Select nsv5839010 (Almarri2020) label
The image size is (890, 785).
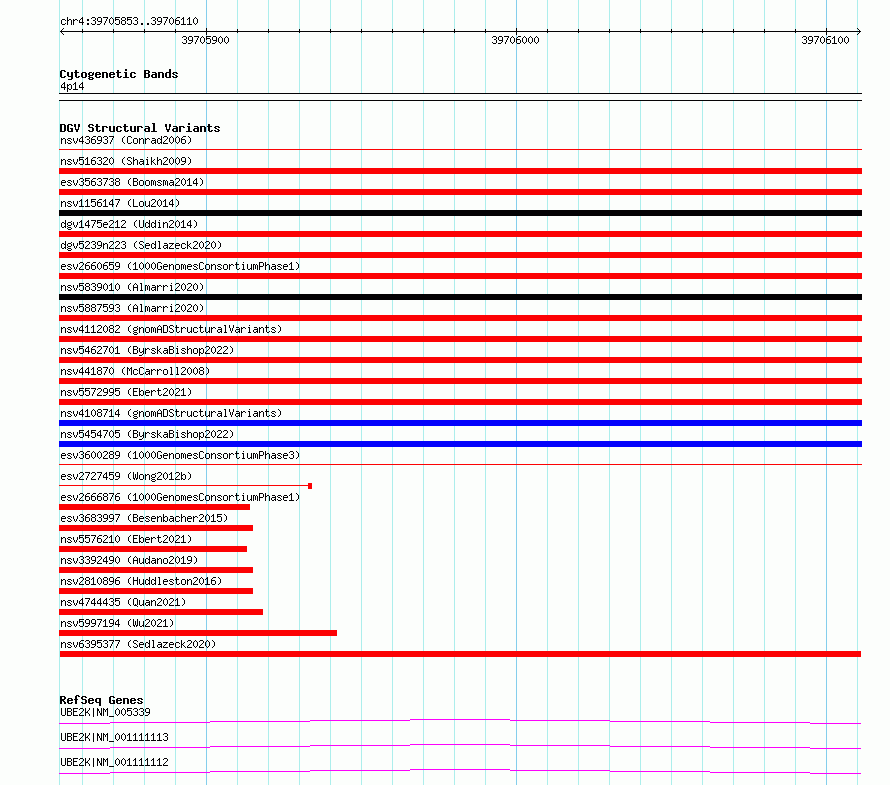pyautogui.click(x=132, y=287)
